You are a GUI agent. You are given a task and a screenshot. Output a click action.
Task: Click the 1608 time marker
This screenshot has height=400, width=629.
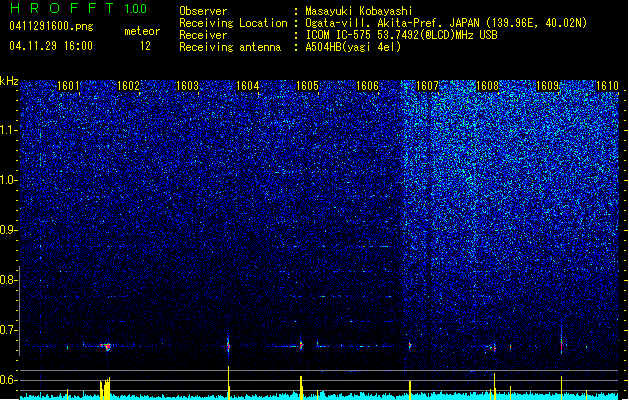(x=487, y=86)
